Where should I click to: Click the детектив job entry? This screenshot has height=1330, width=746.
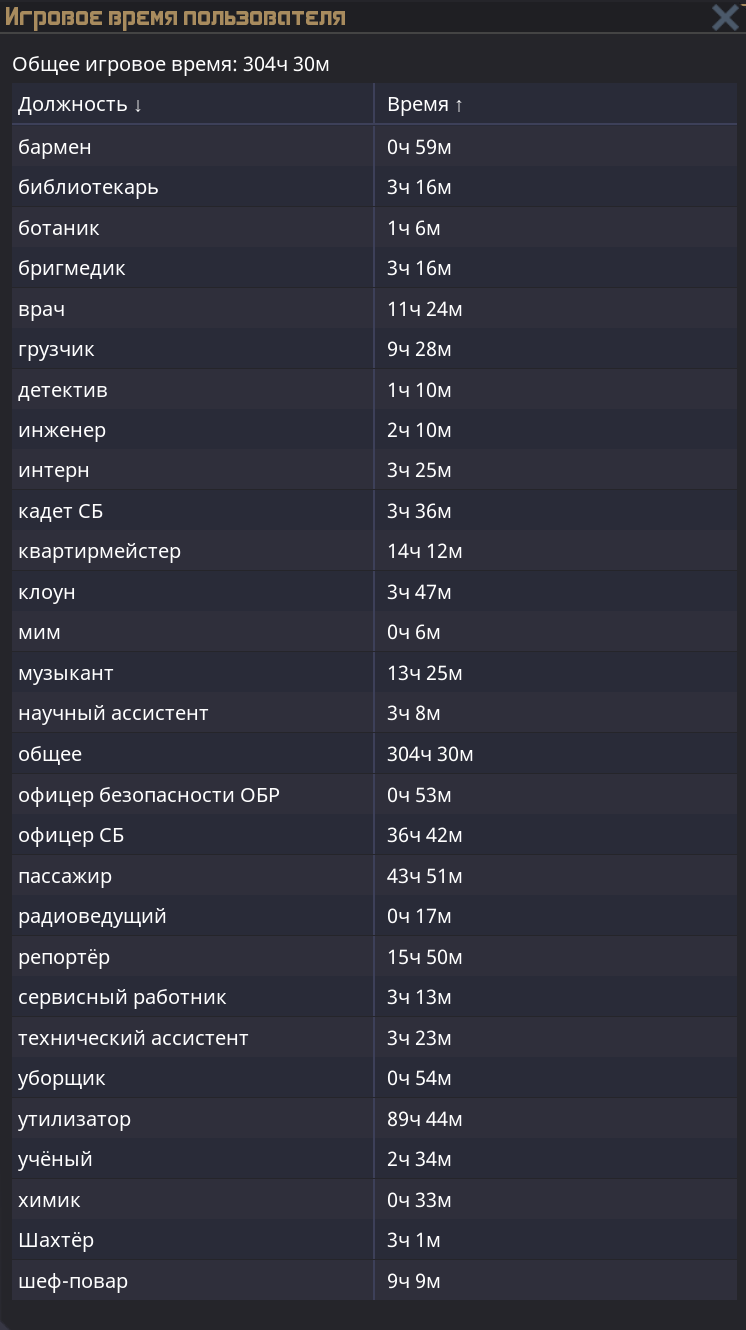pos(63,390)
